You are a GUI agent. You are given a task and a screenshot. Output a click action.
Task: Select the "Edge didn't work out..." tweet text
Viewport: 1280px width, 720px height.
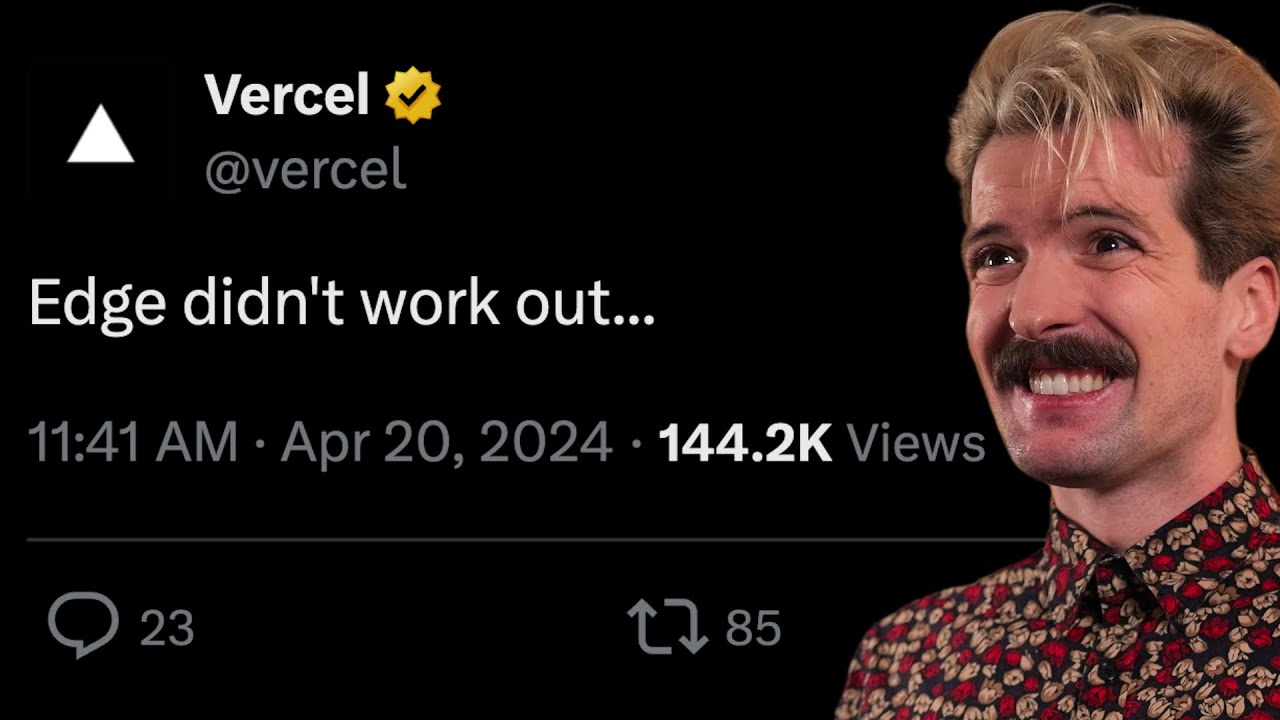tap(342, 301)
